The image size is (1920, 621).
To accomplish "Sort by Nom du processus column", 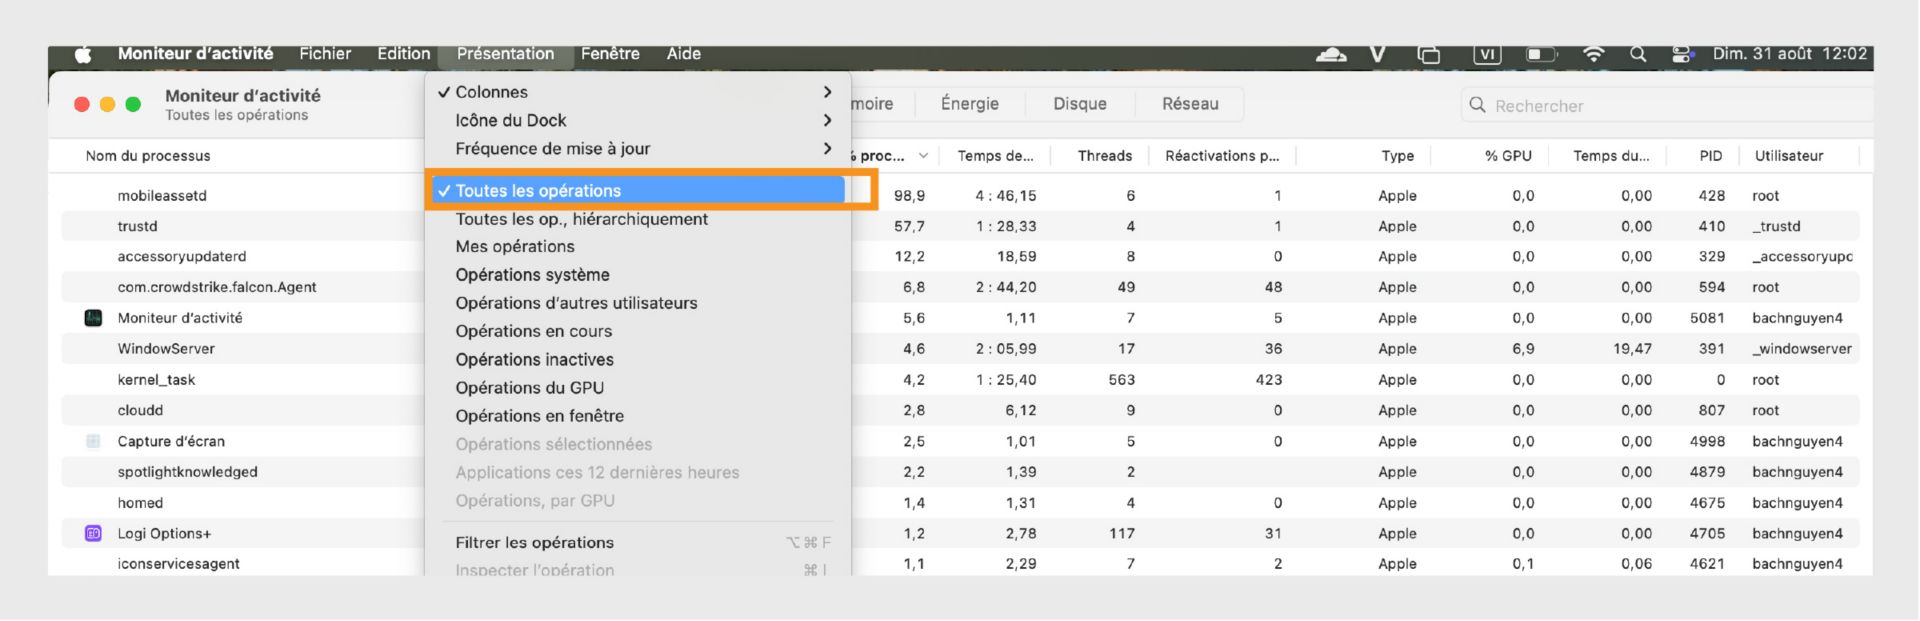I will pos(148,156).
